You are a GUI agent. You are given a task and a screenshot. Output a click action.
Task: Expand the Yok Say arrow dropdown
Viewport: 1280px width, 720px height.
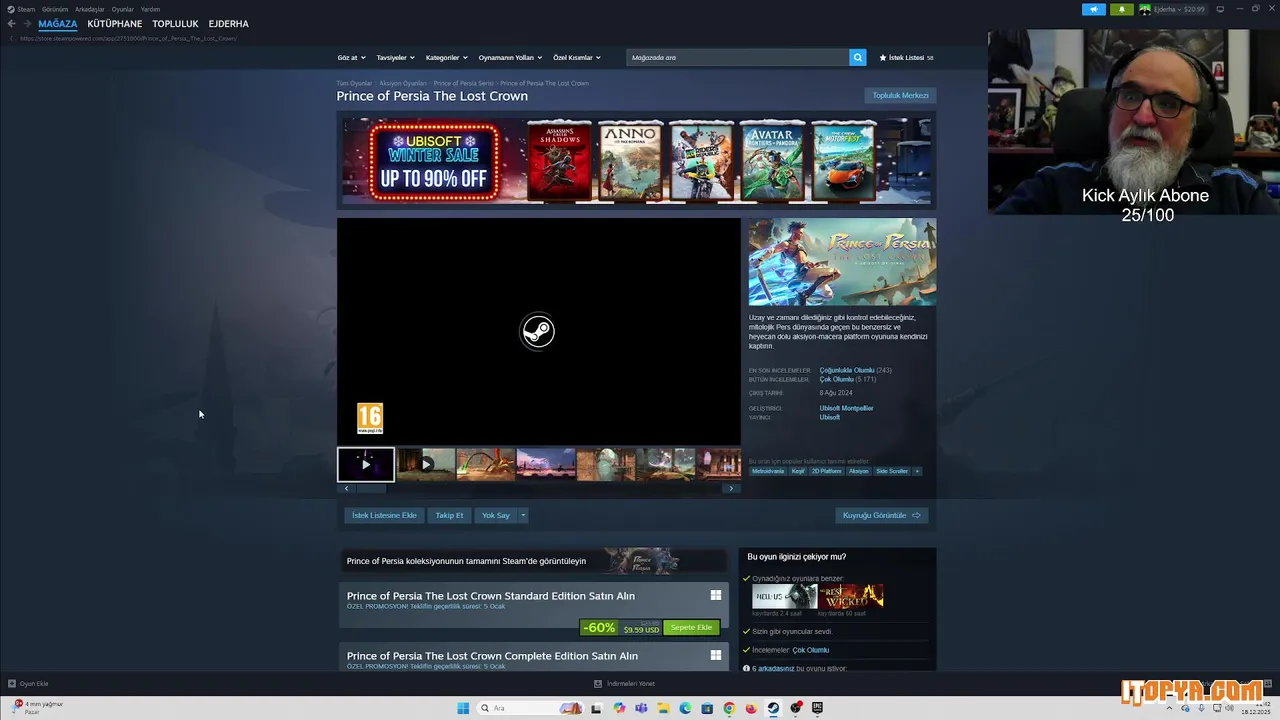point(523,516)
